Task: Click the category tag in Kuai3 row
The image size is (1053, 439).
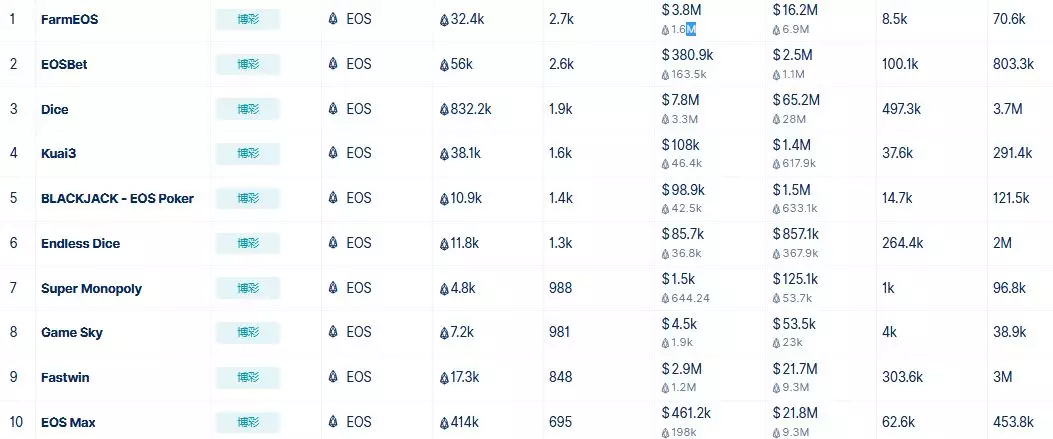Action: pos(248,154)
